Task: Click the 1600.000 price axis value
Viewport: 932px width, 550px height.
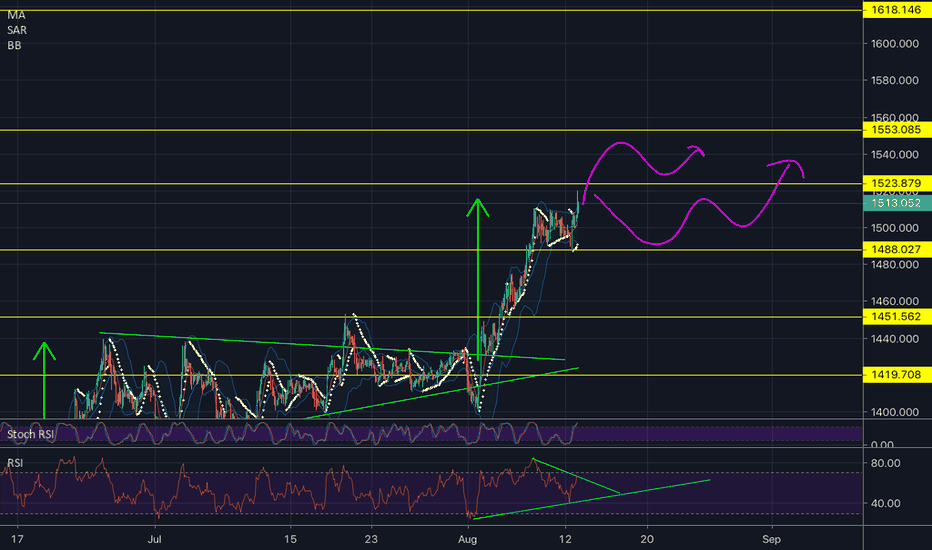Action: pos(895,43)
